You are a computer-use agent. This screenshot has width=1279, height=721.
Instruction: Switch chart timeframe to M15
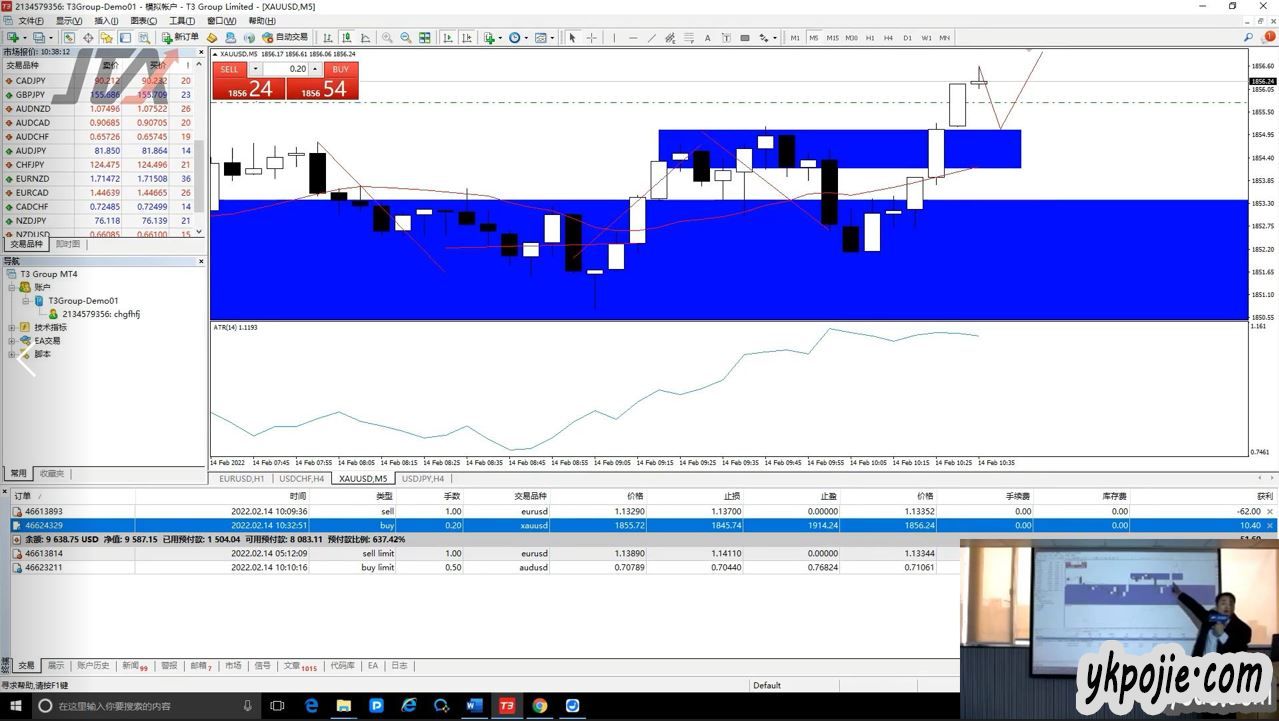[x=832, y=38]
